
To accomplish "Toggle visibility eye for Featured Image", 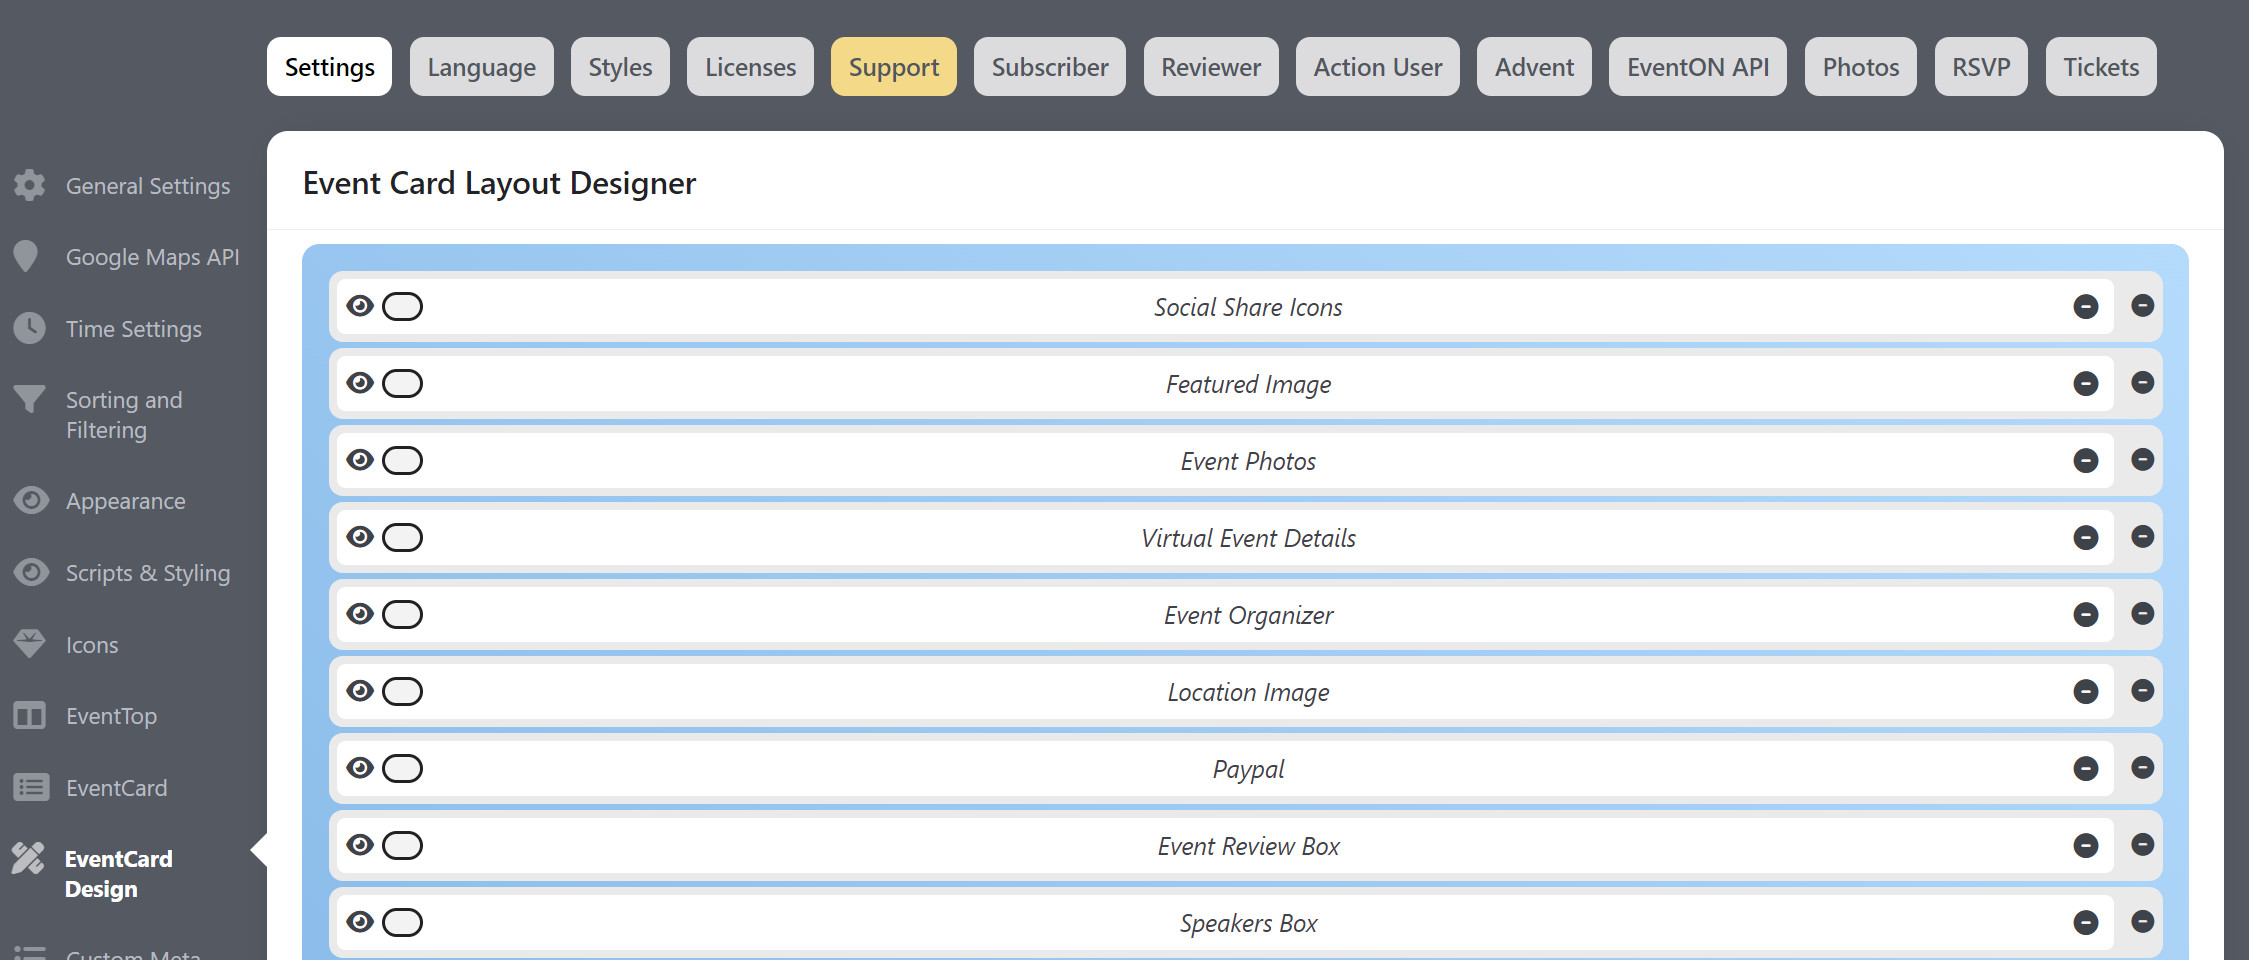I will pyautogui.click(x=360, y=382).
